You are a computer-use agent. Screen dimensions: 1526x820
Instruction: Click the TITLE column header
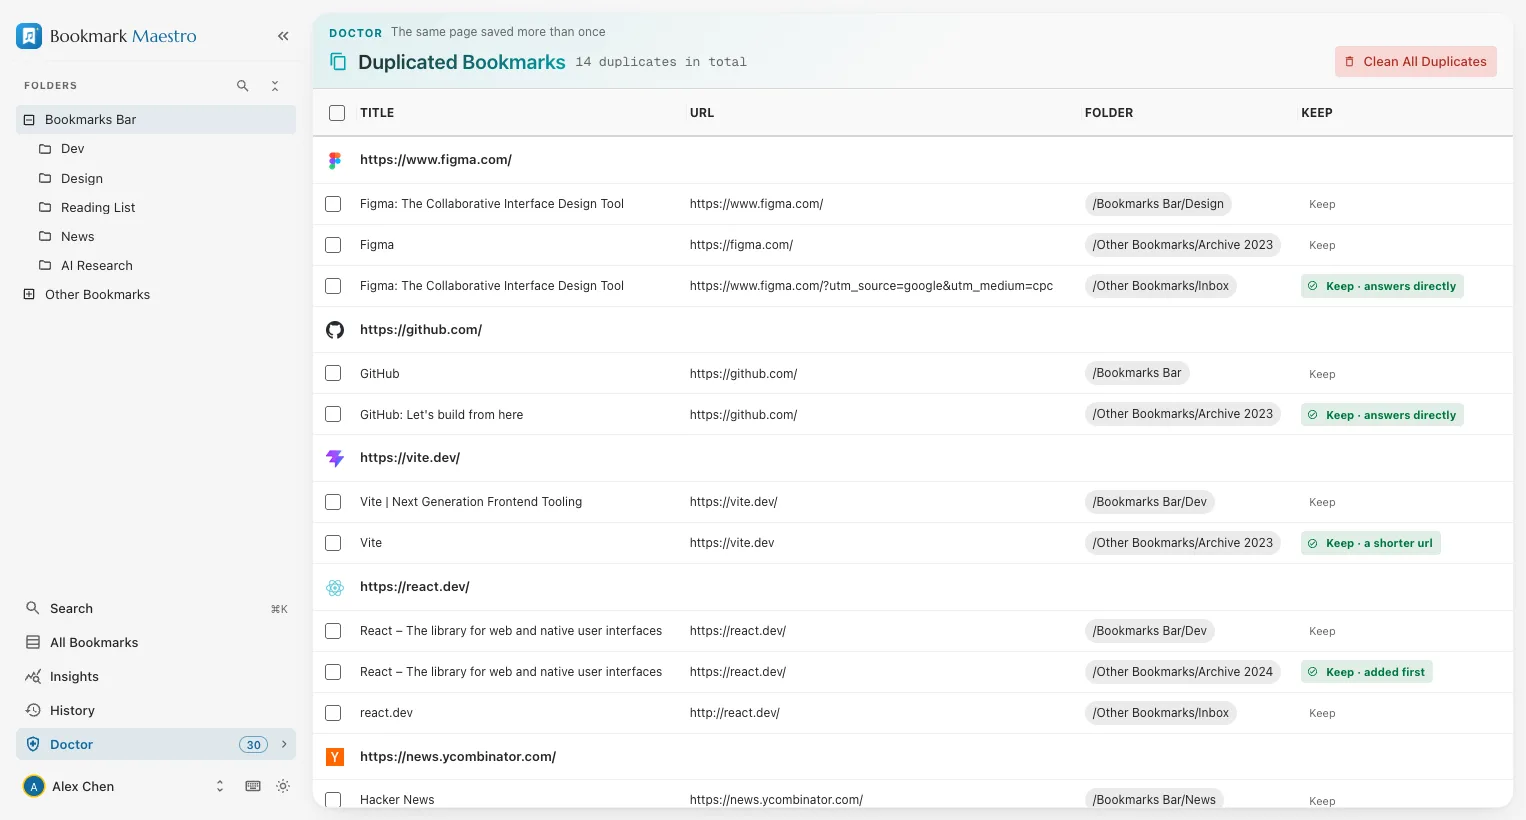(x=377, y=113)
